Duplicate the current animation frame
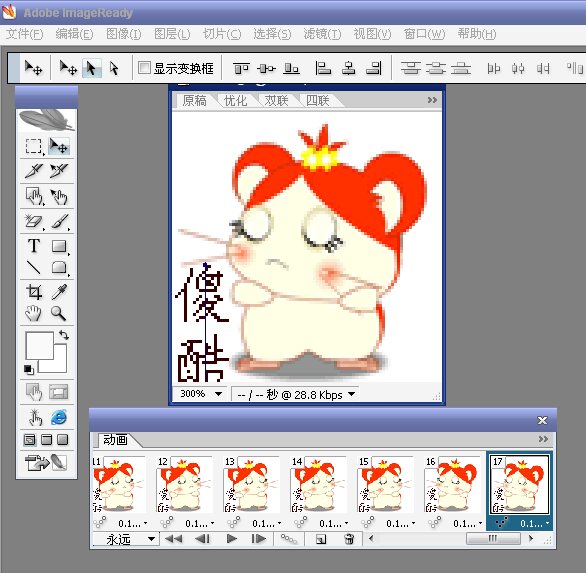Screen dimensions: 586x573 click(321, 539)
